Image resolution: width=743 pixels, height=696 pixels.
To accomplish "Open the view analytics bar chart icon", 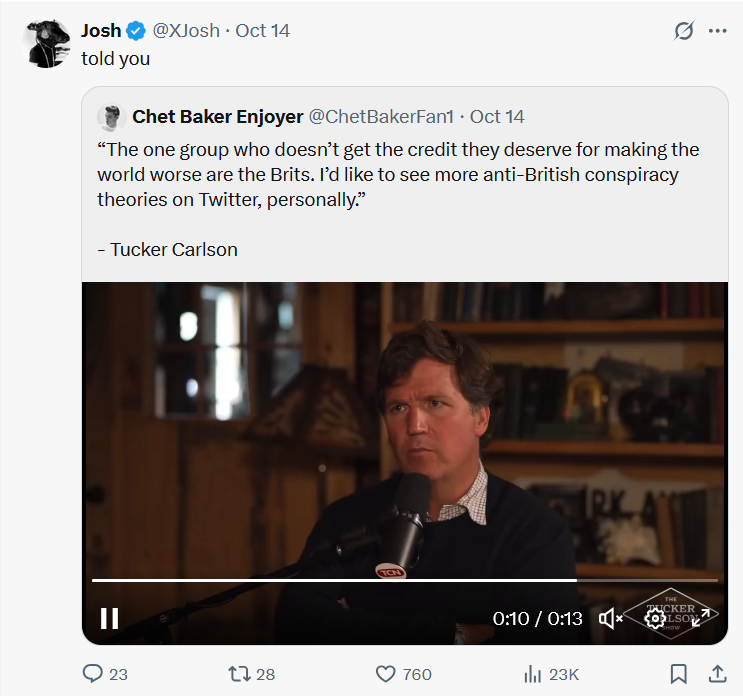I will (533, 674).
